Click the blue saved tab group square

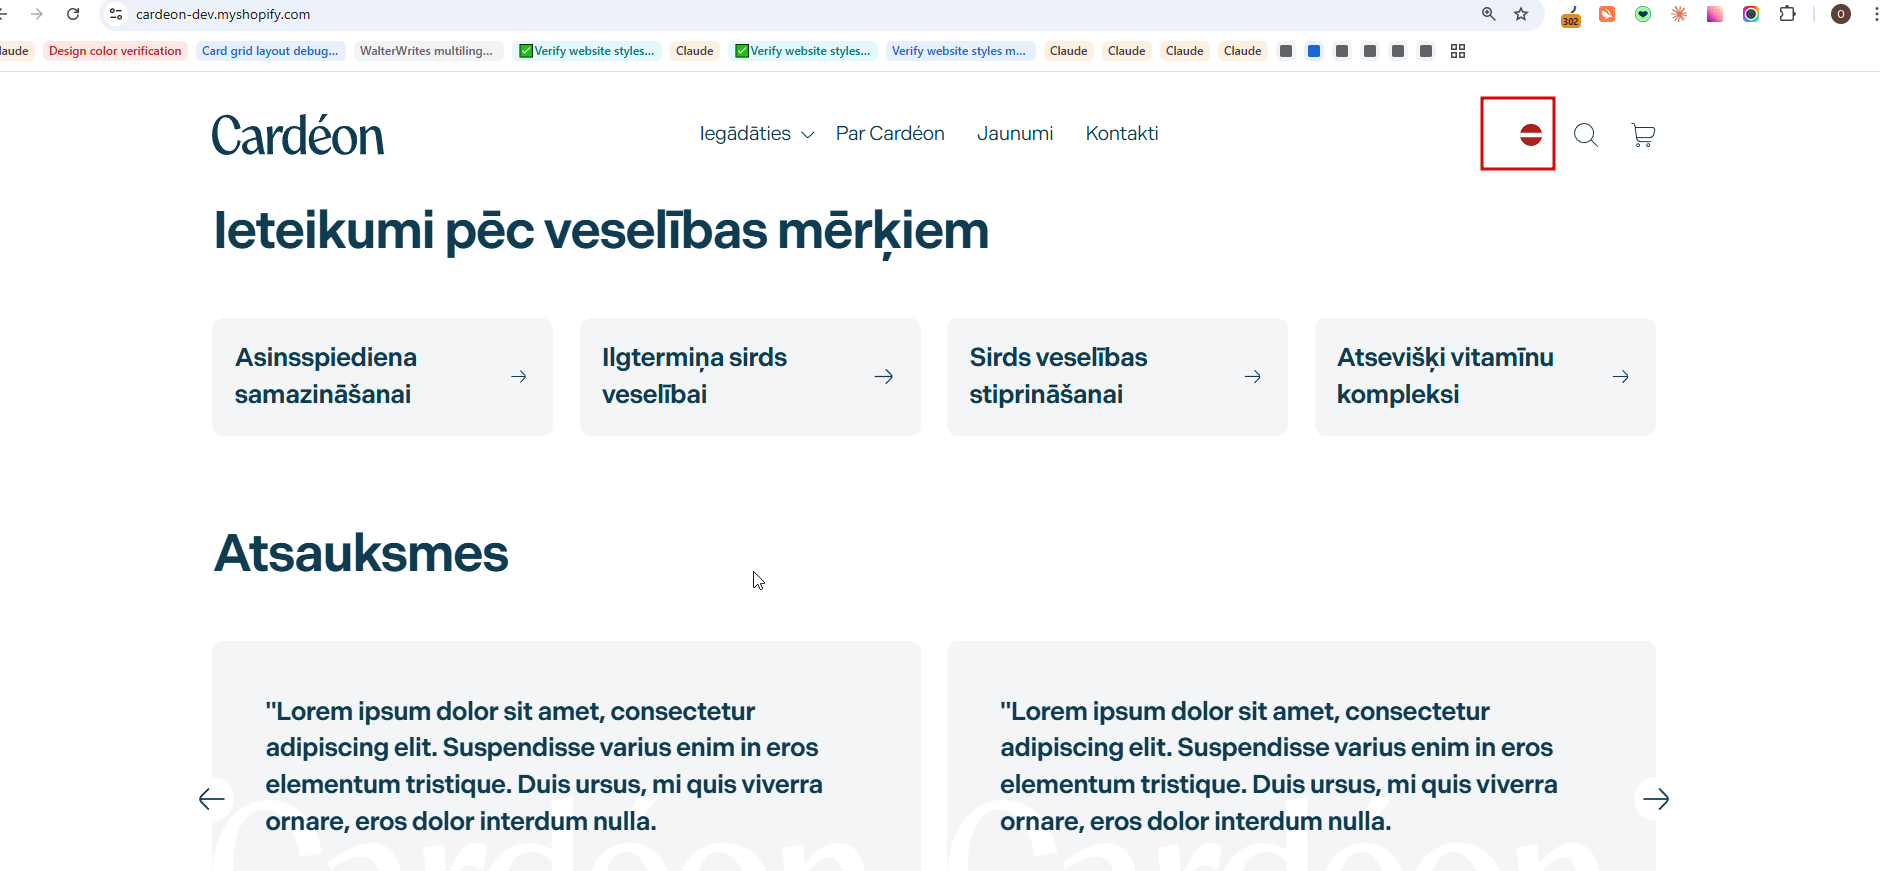click(x=1314, y=51)
